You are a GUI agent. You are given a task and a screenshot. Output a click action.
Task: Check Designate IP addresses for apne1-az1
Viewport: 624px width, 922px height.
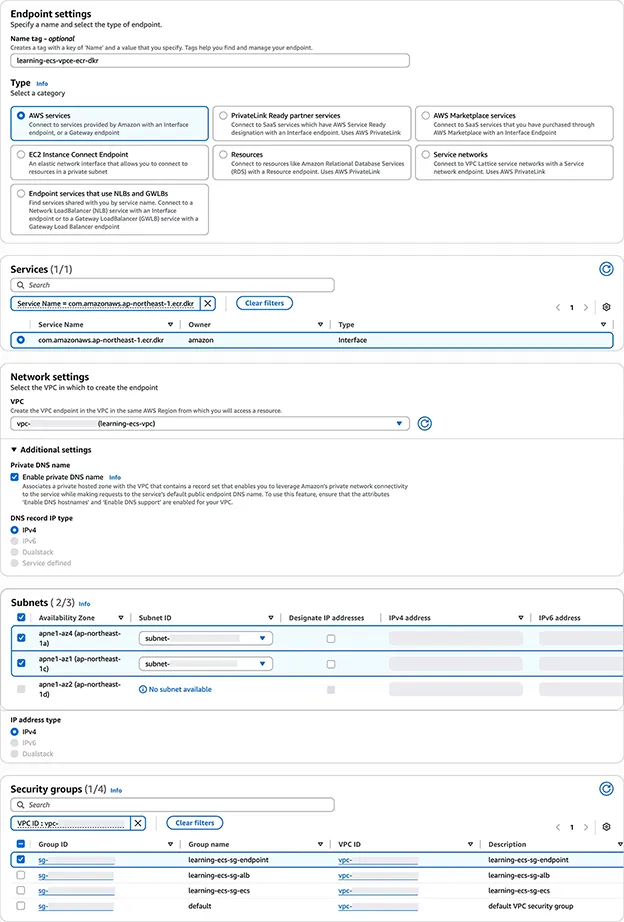click(331, 664)
